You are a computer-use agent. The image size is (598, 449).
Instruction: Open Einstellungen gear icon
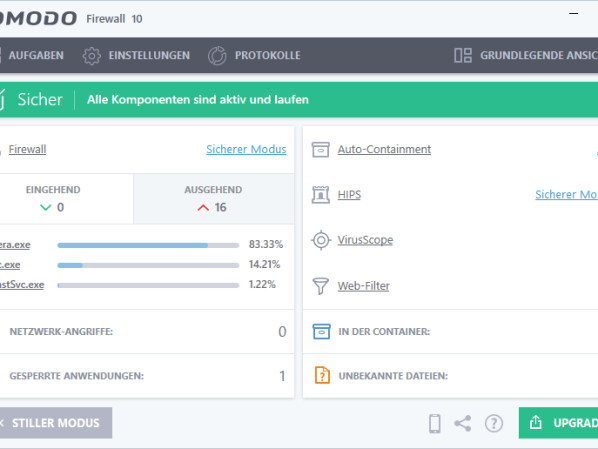pos(92,56)
